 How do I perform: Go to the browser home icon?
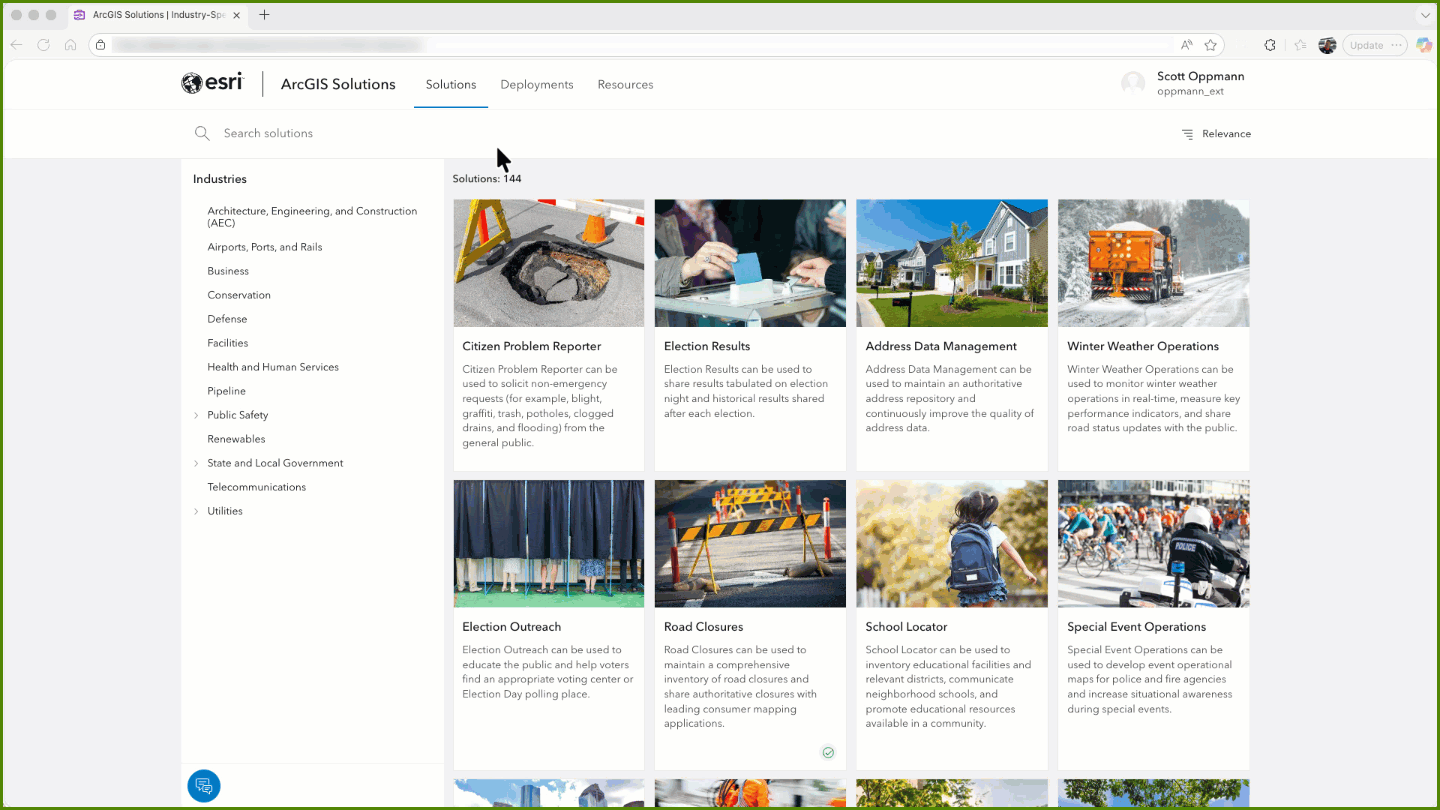[x=70, y=45]
